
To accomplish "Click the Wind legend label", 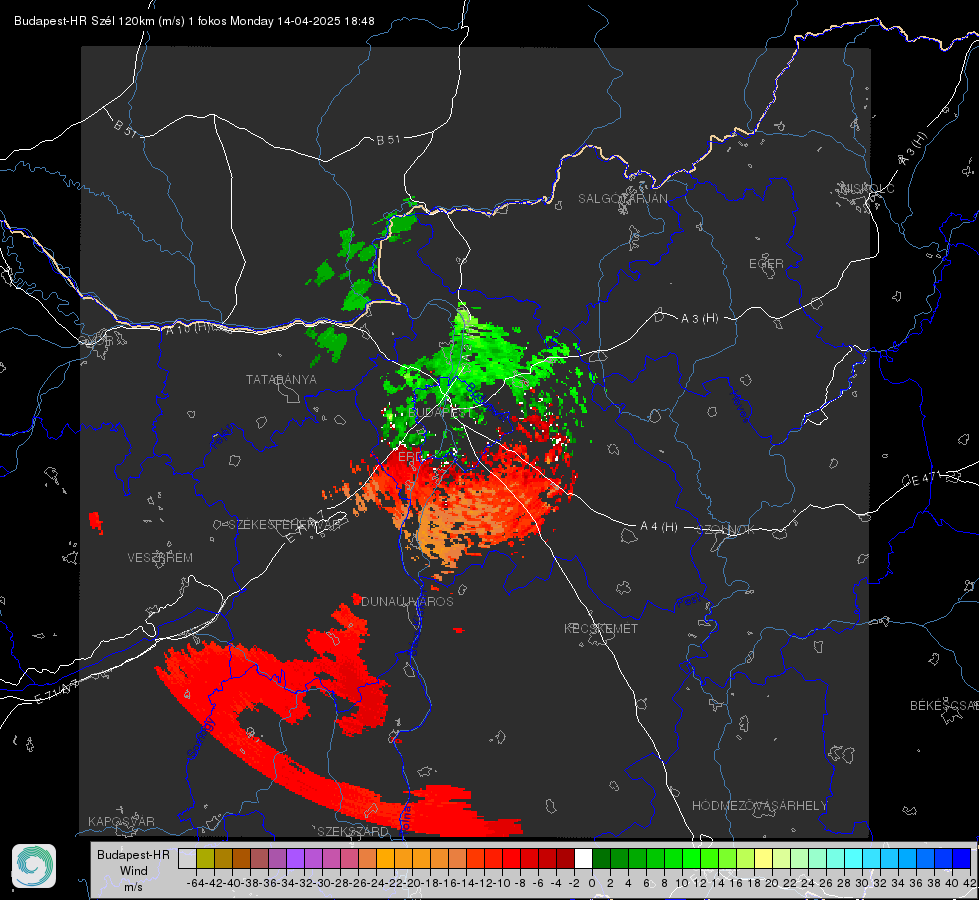I will pos(134,871).
